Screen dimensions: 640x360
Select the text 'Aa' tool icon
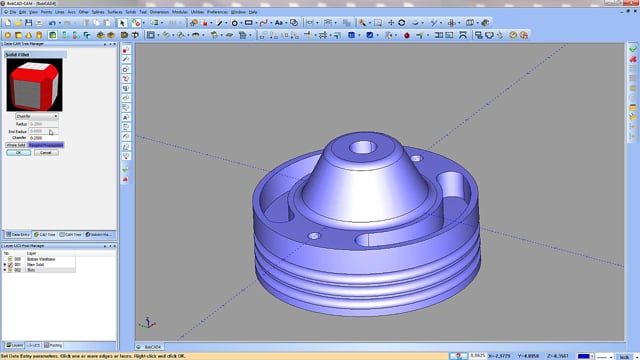[x=279, y=23]
